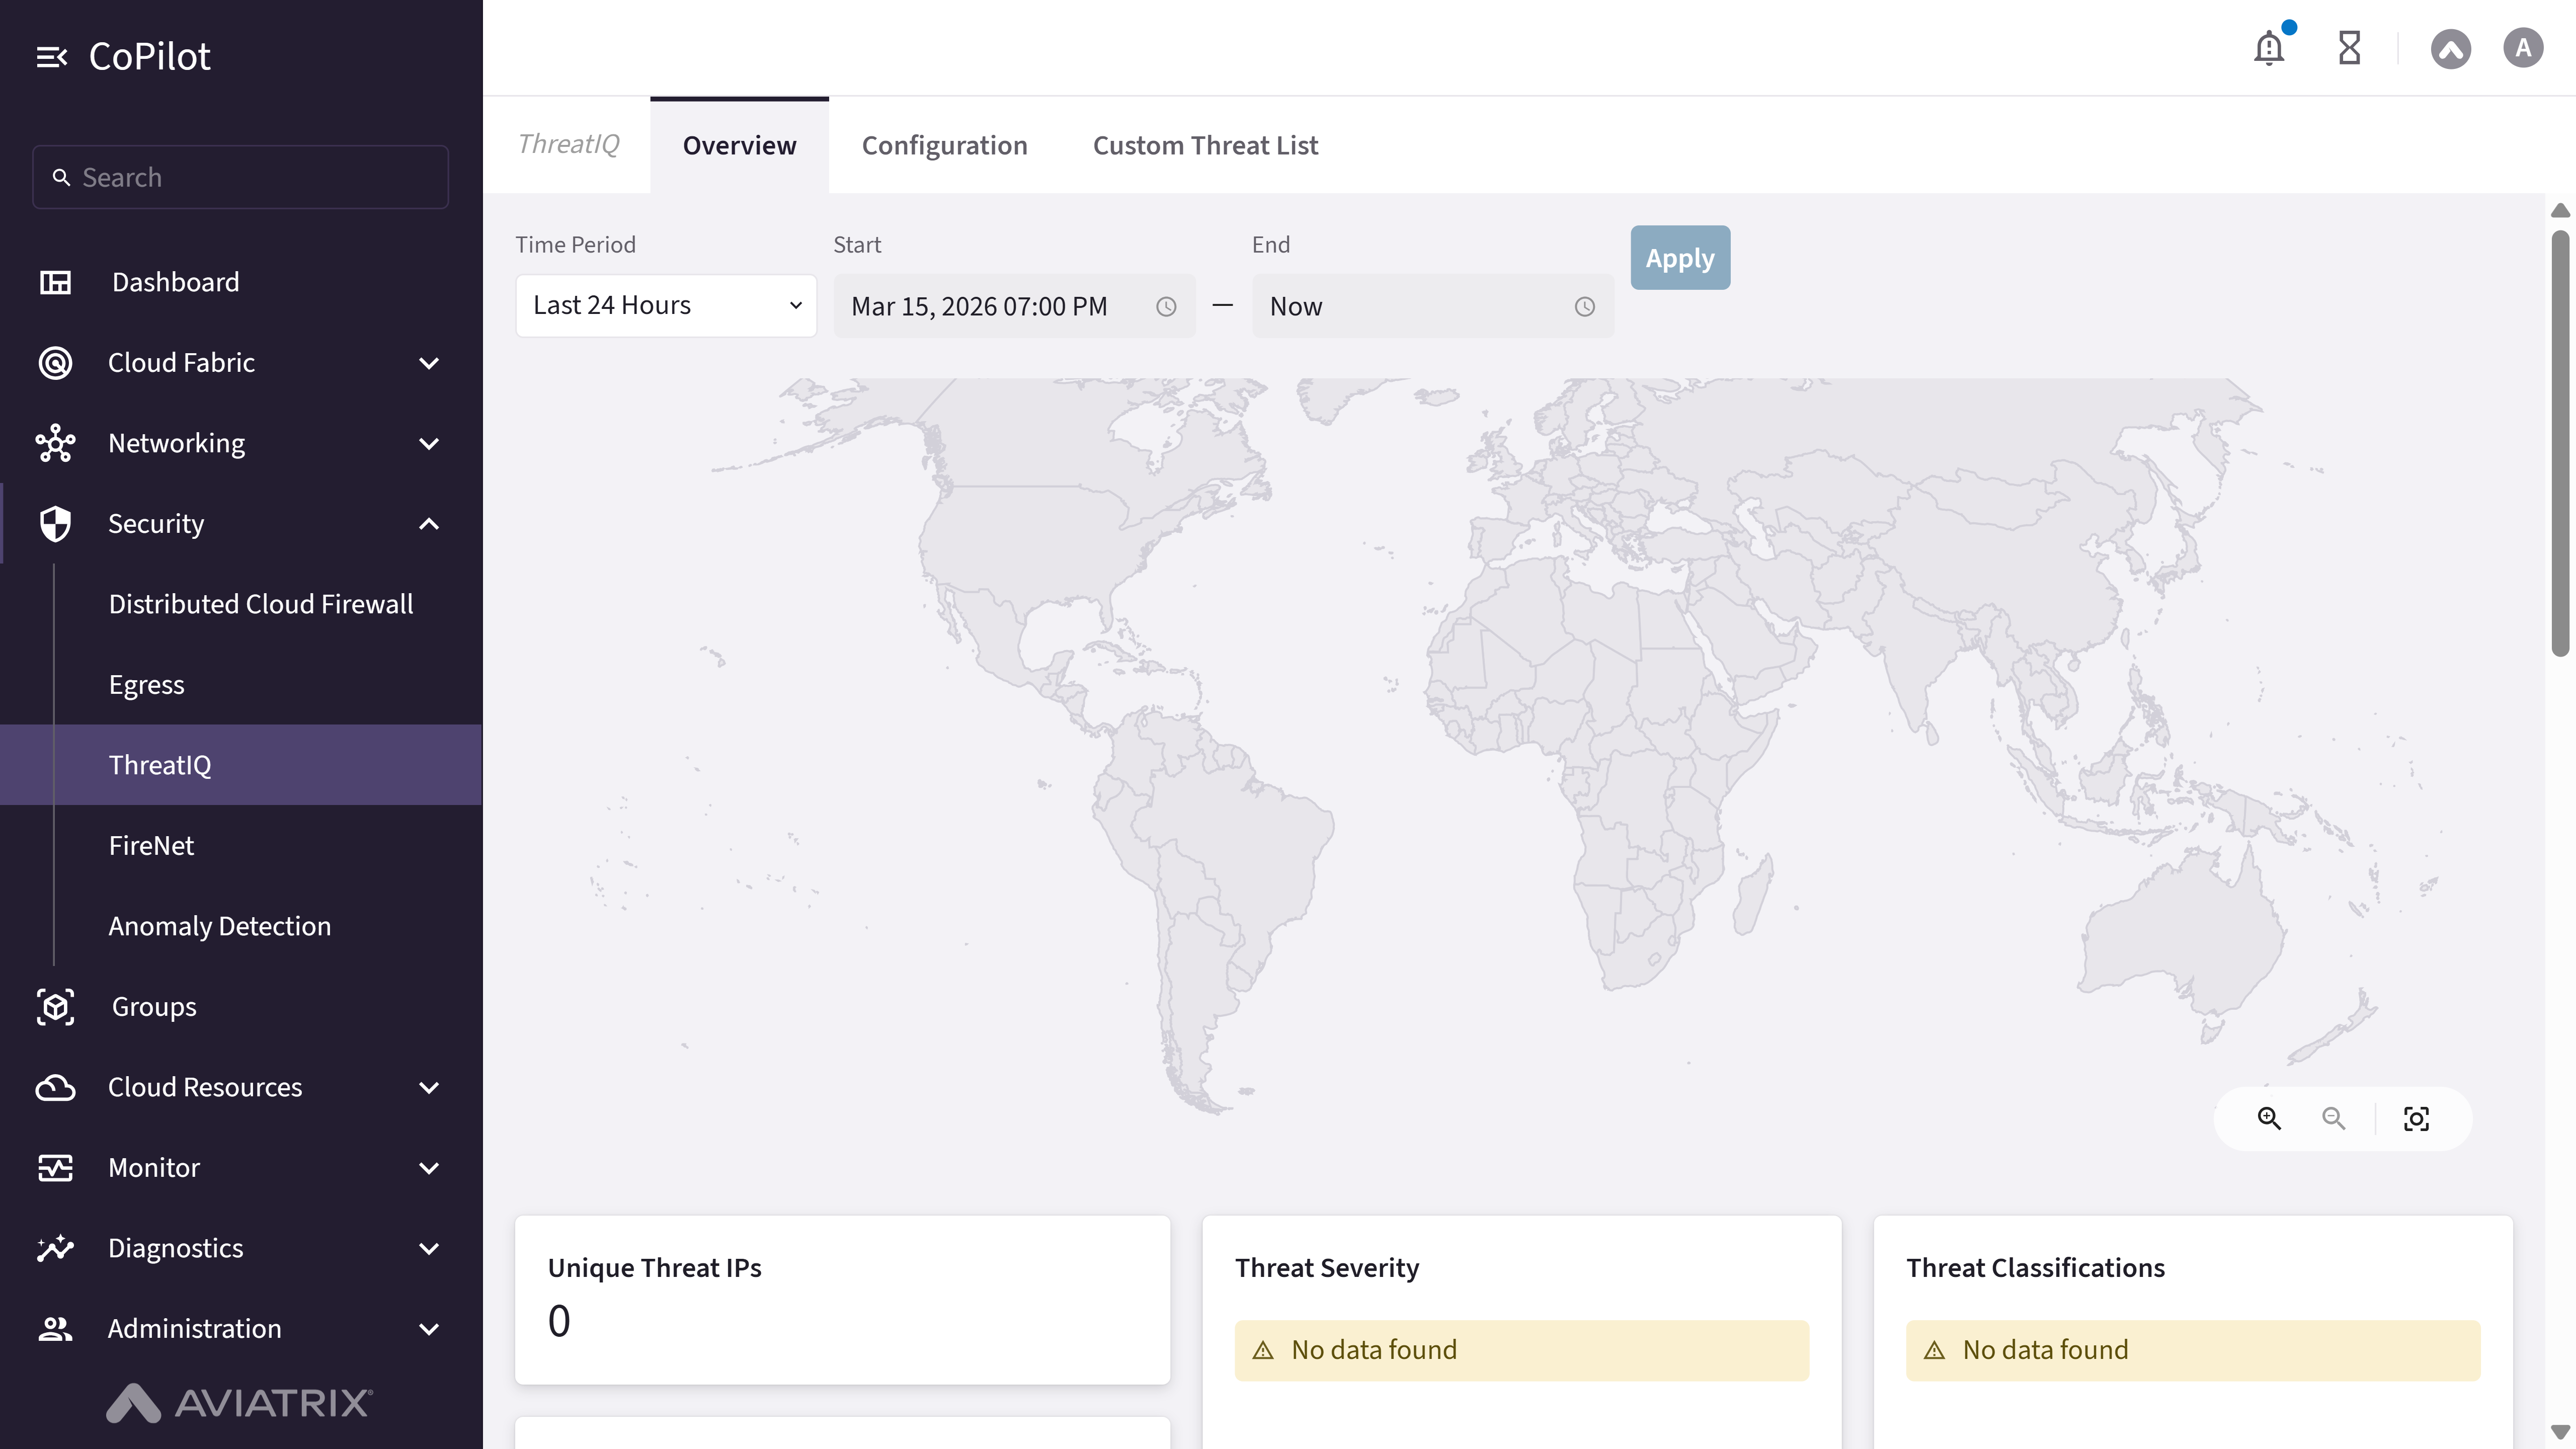This screenshot has height=1449, width=2576.
Task: Click the End time clock icon
Action: (1584, 307)
